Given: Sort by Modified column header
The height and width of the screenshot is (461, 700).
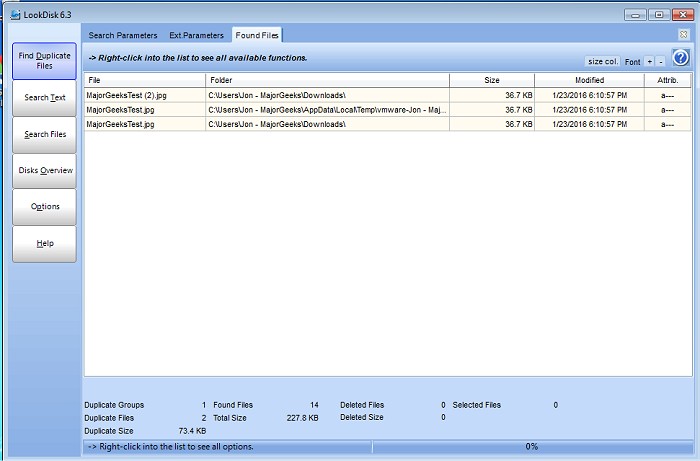Looking at the screenshot, I should (589, 80).
